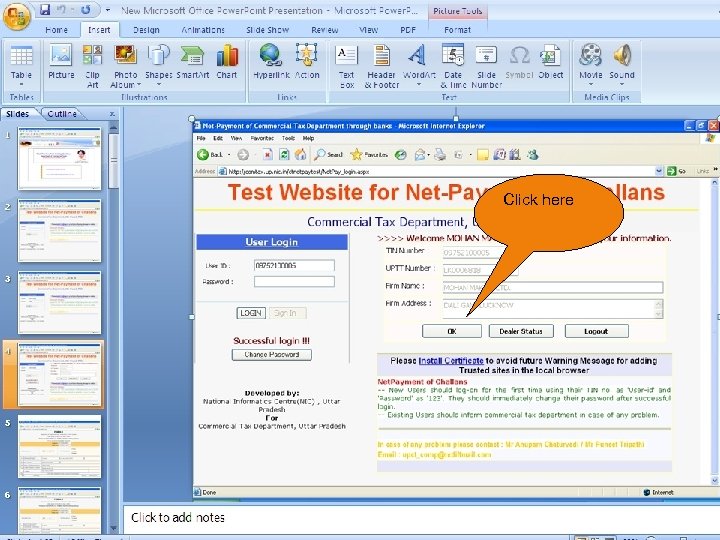Screen dimensions: 720x540
Task: Open the Review ribbon tab
Action: pyautogui.click(x=325, y=30)
